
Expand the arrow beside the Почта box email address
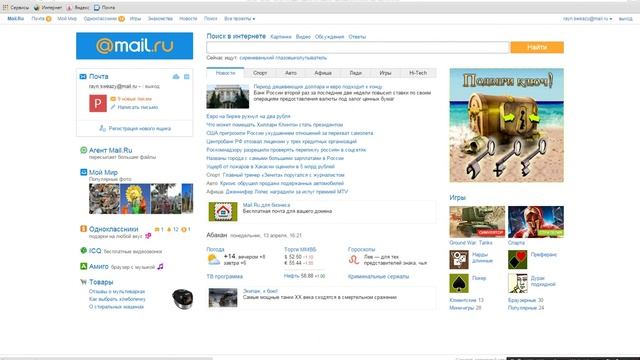pyautogui.click(x=140, y=87)
